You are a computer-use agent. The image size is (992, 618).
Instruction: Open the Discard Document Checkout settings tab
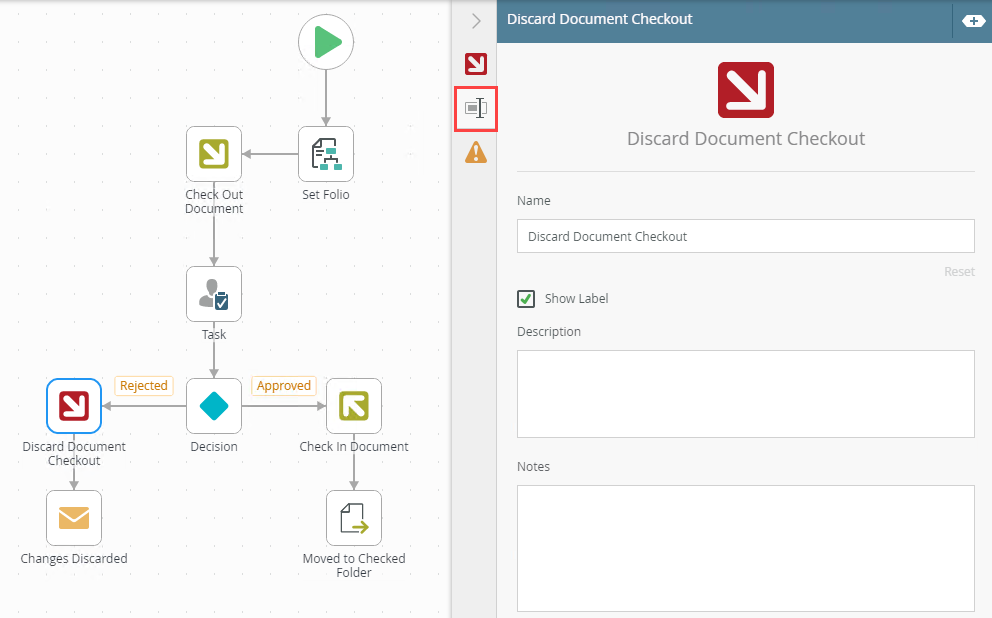[x=476, y=64]
